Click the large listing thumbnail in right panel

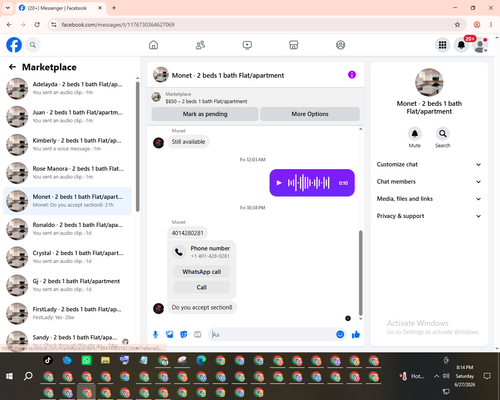point(429,82)
